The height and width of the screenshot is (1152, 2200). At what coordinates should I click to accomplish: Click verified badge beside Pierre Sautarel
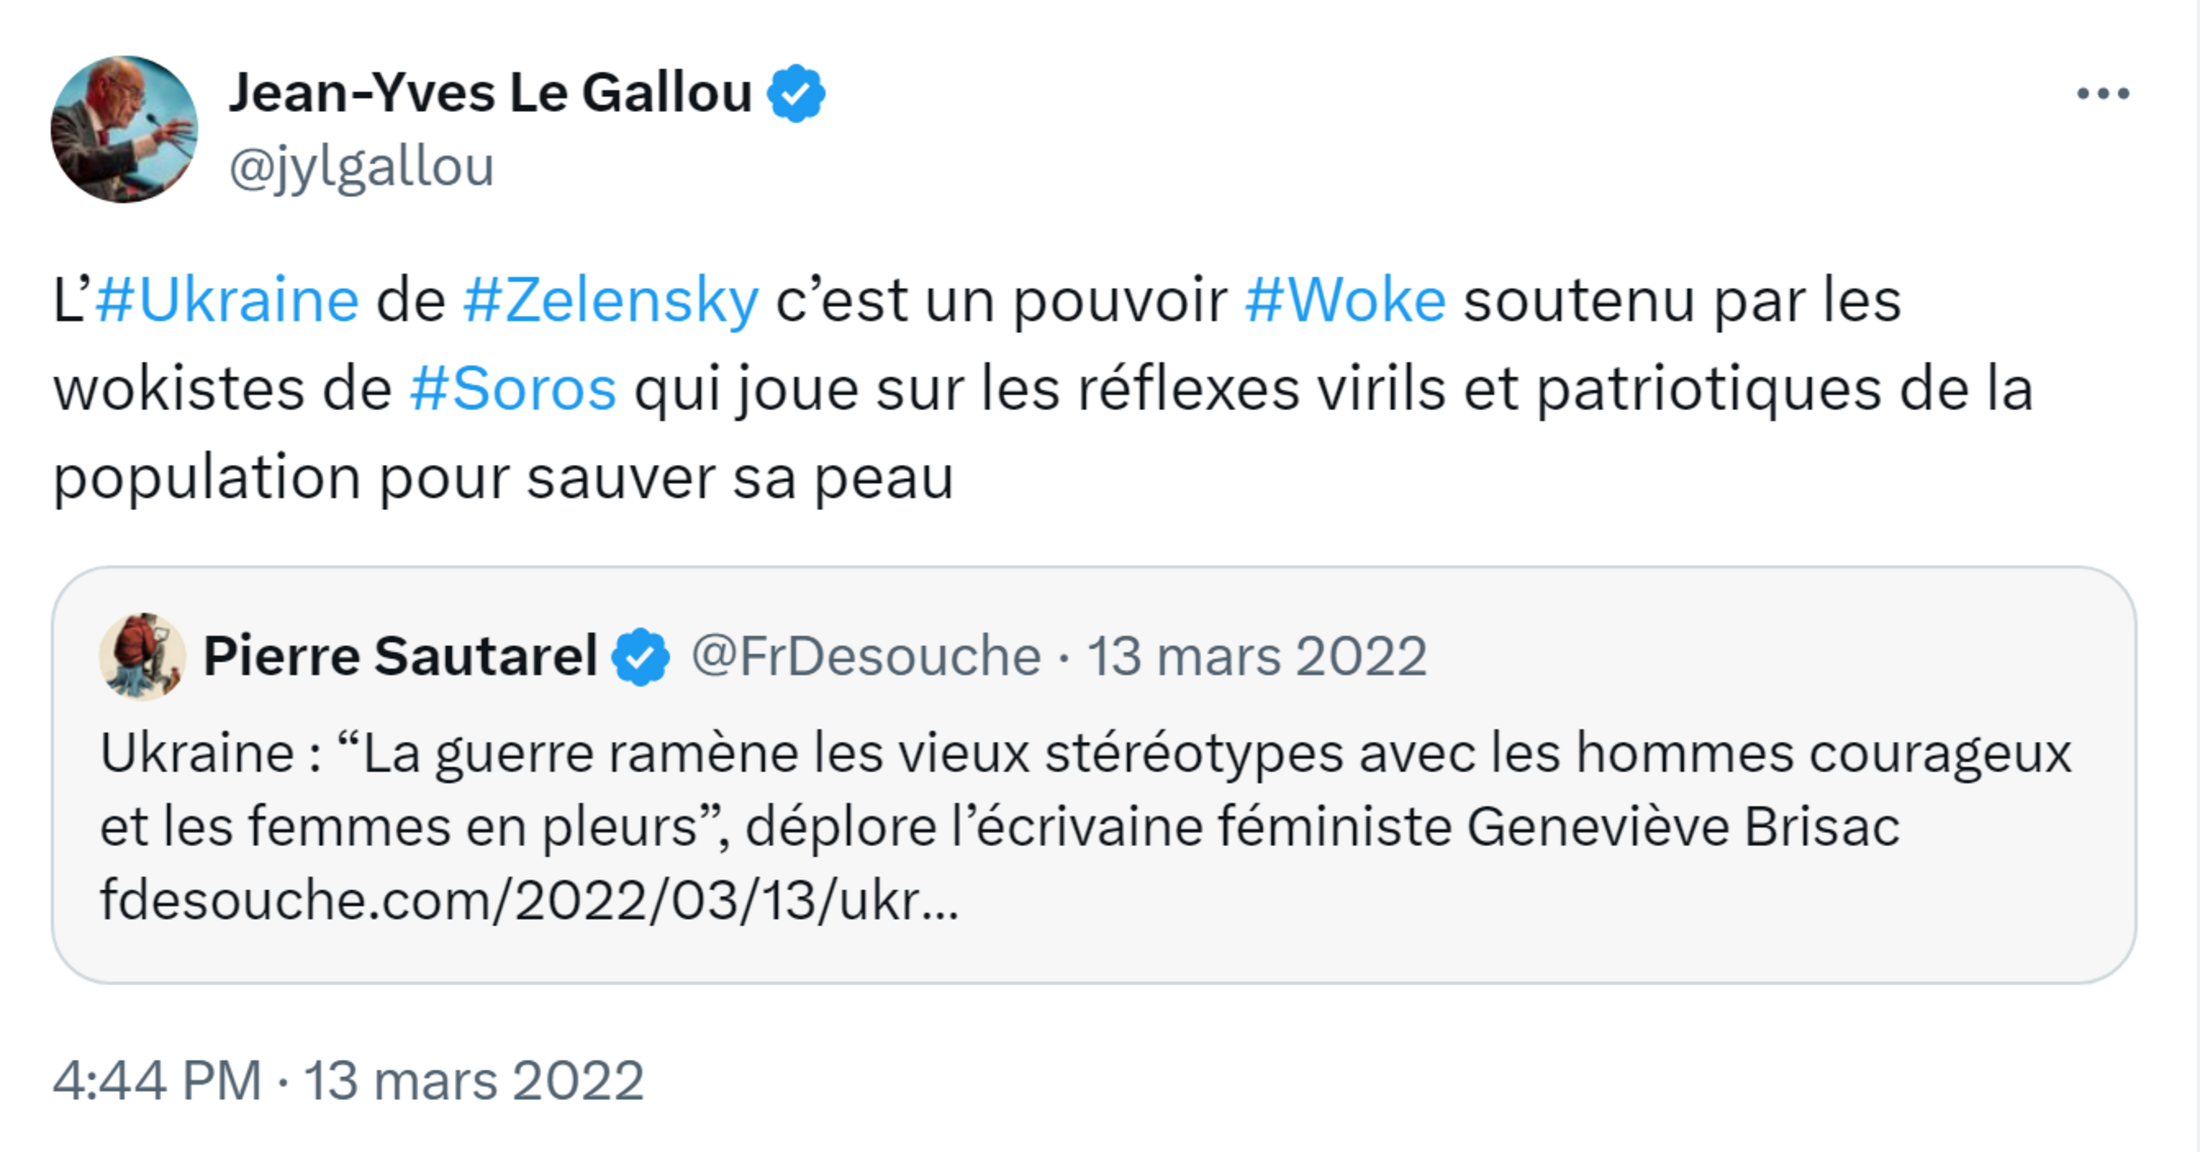click(x=641, y=657)
